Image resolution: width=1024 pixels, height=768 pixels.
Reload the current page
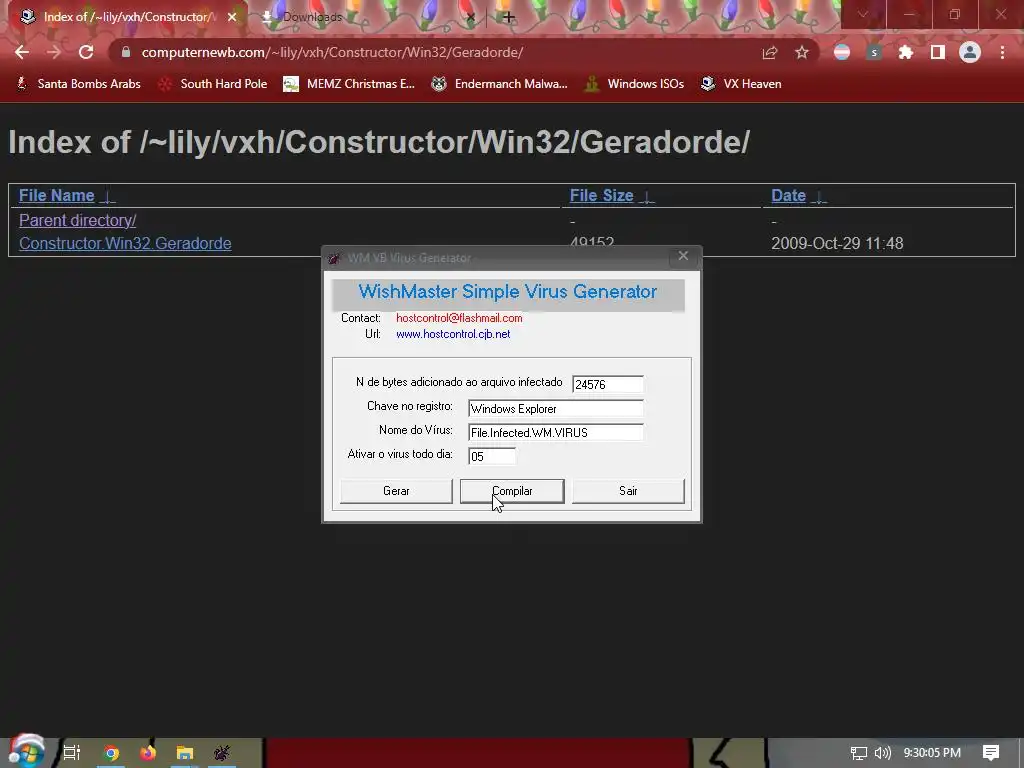(86, 52)
